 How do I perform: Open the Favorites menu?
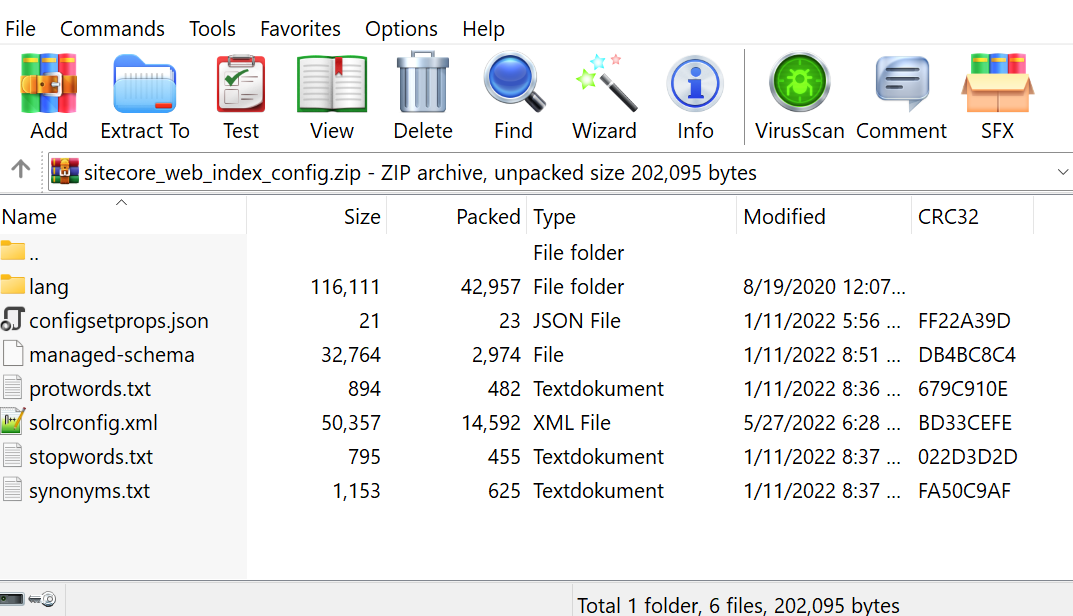click(x=300, y=29)
